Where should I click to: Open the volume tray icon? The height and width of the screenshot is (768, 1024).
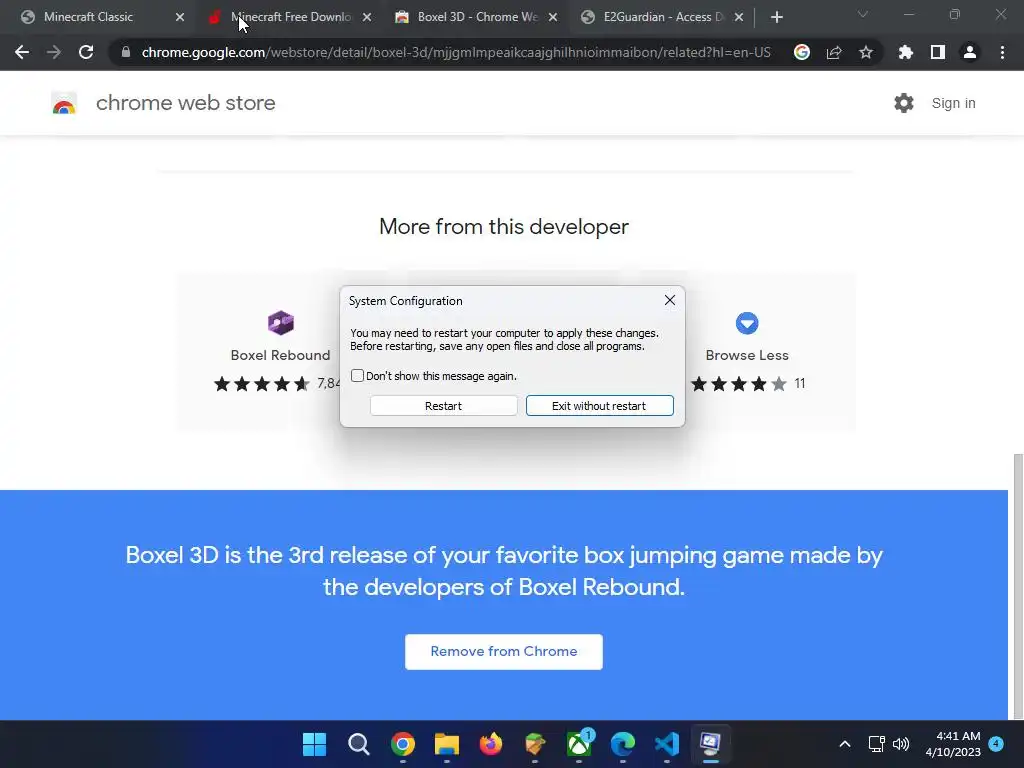click(901, 744)
